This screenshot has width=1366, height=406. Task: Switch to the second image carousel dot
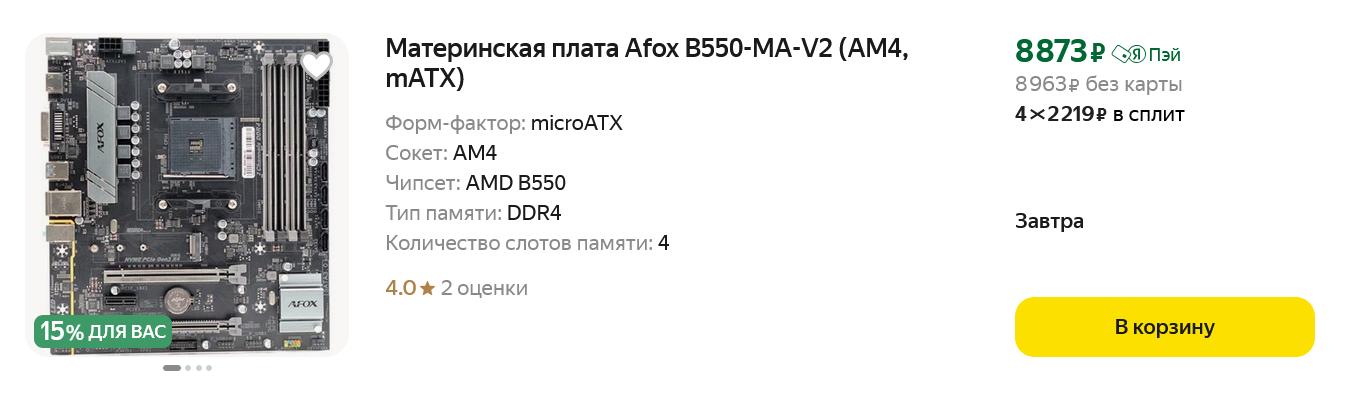188,368
